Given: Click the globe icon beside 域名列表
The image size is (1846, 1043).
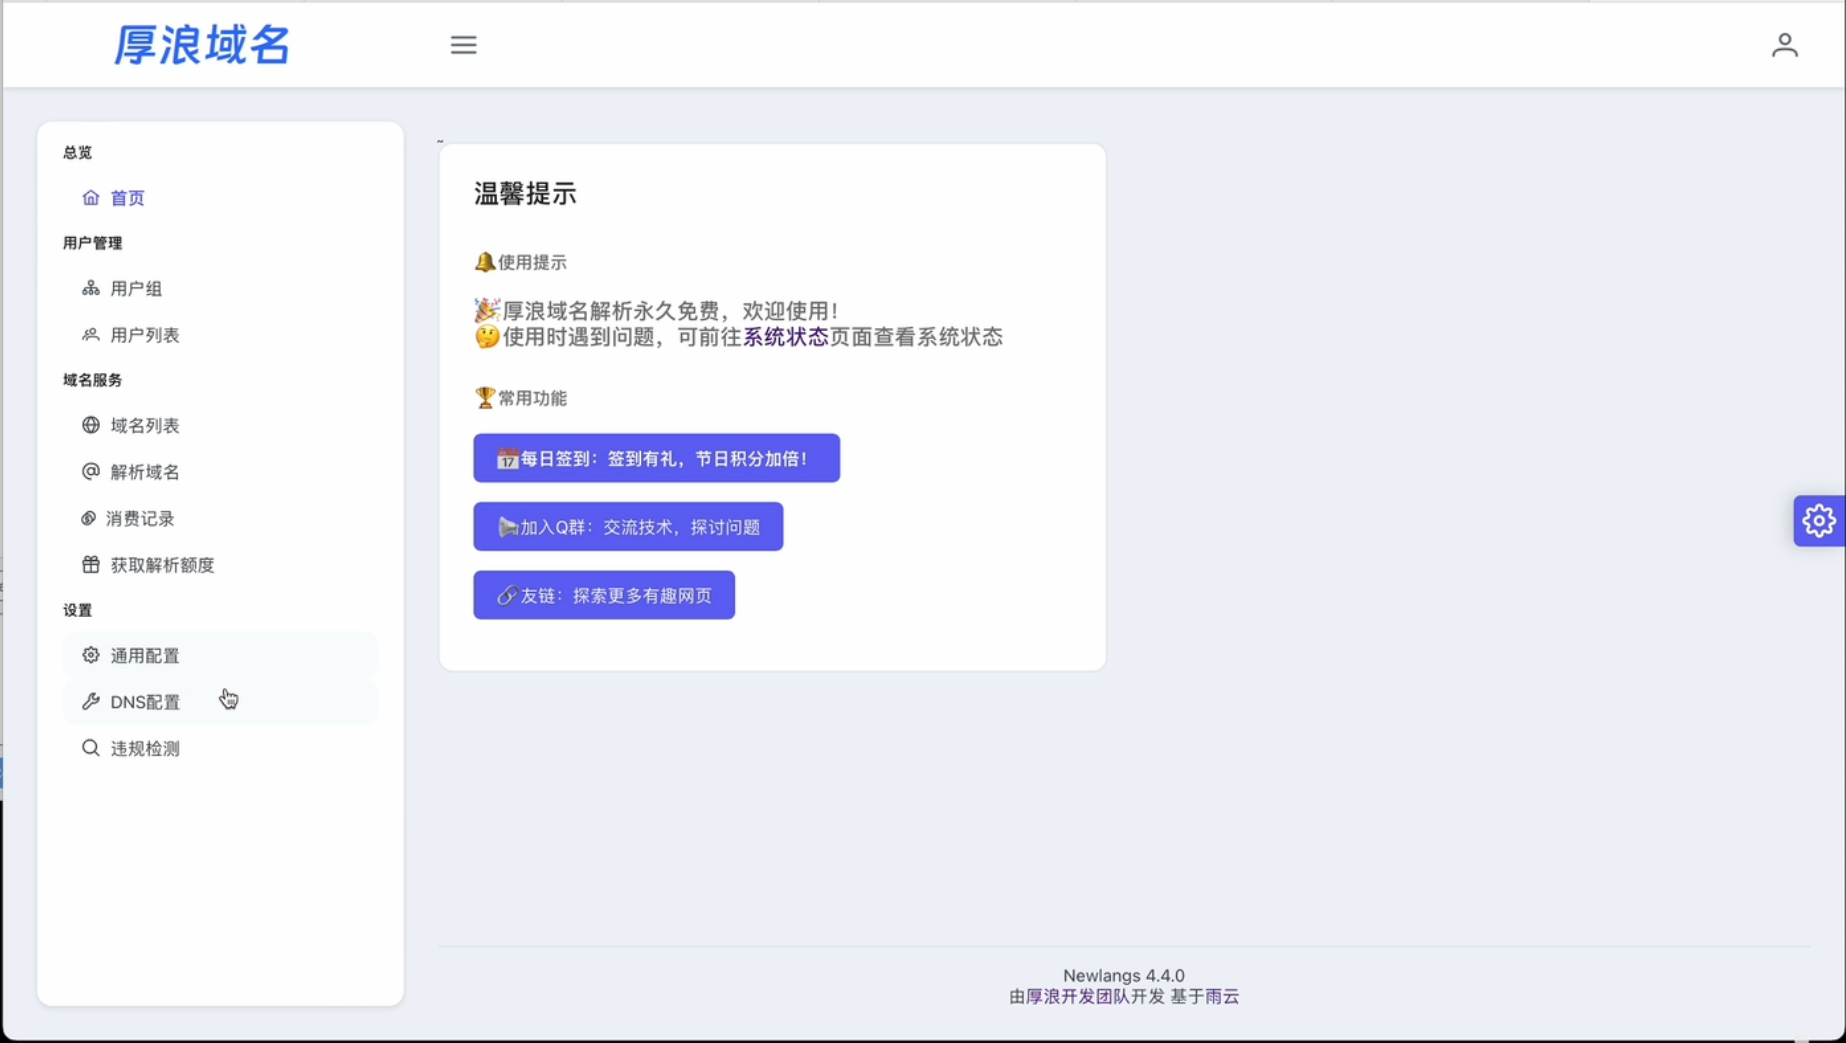Looking at the screenshot, I should (x=91, y=425).
